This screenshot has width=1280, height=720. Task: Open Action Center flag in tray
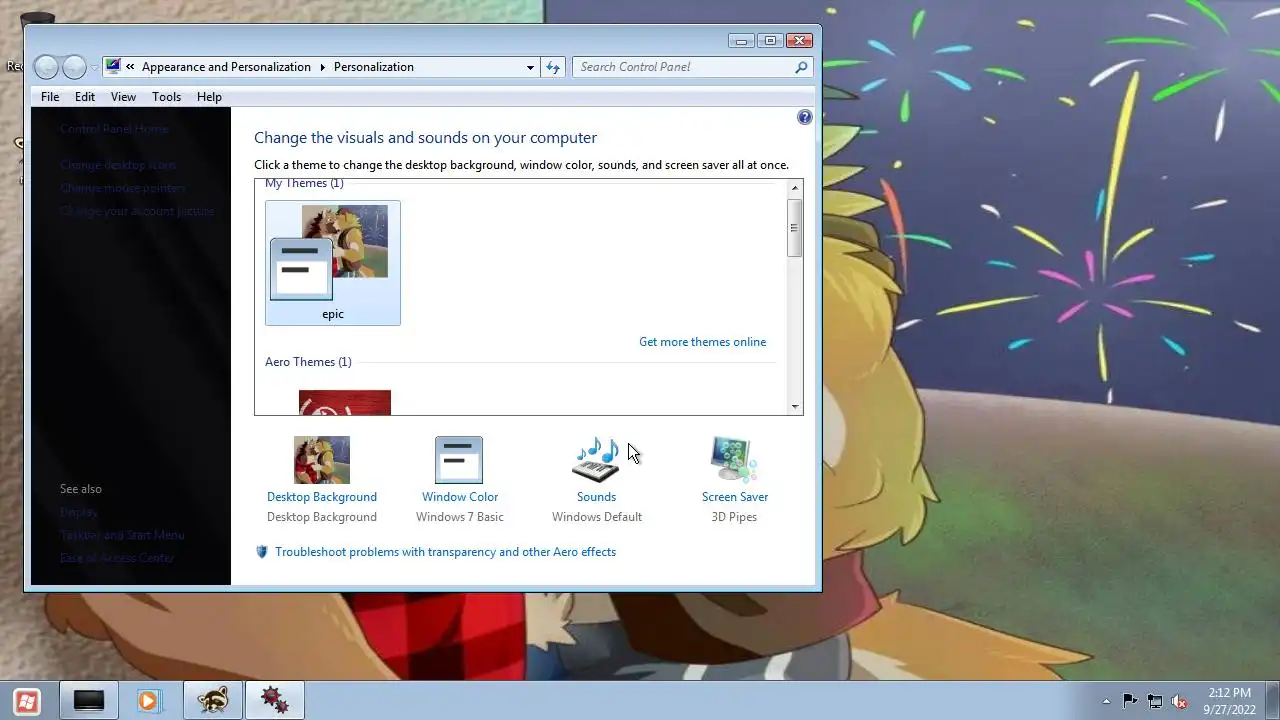click(1130, 701)
